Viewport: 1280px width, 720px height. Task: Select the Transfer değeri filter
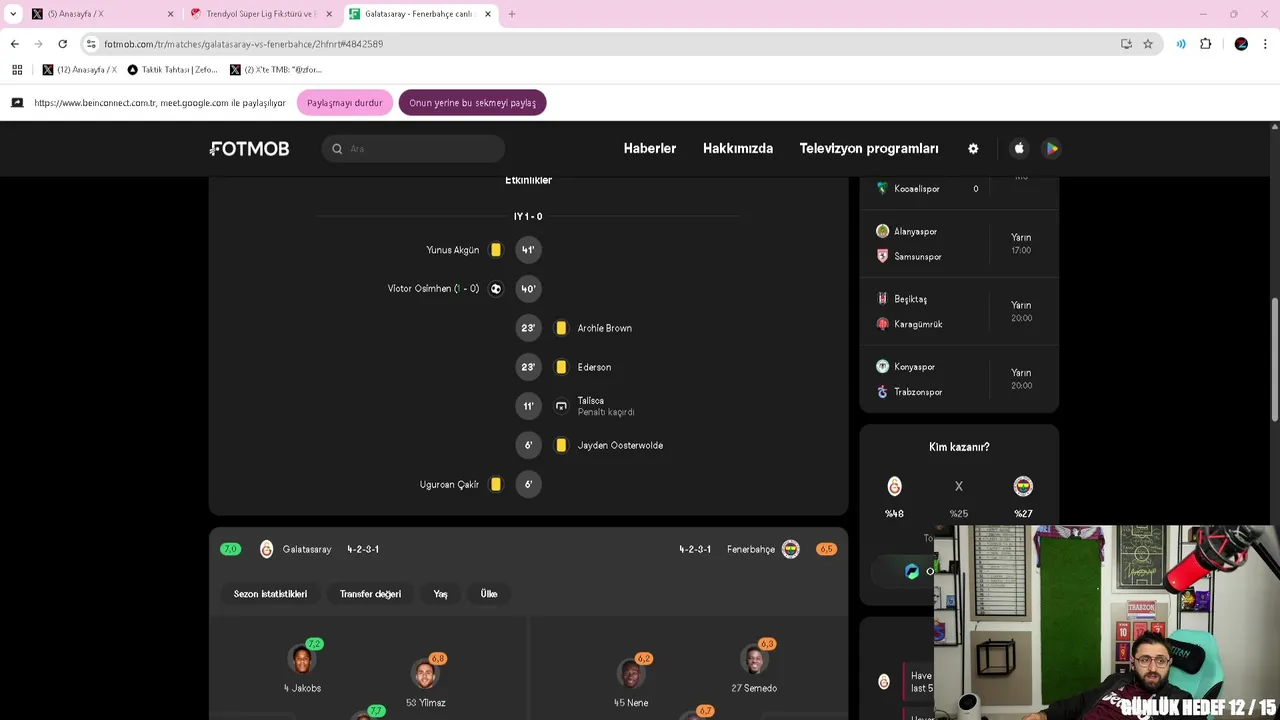[370, 594]
